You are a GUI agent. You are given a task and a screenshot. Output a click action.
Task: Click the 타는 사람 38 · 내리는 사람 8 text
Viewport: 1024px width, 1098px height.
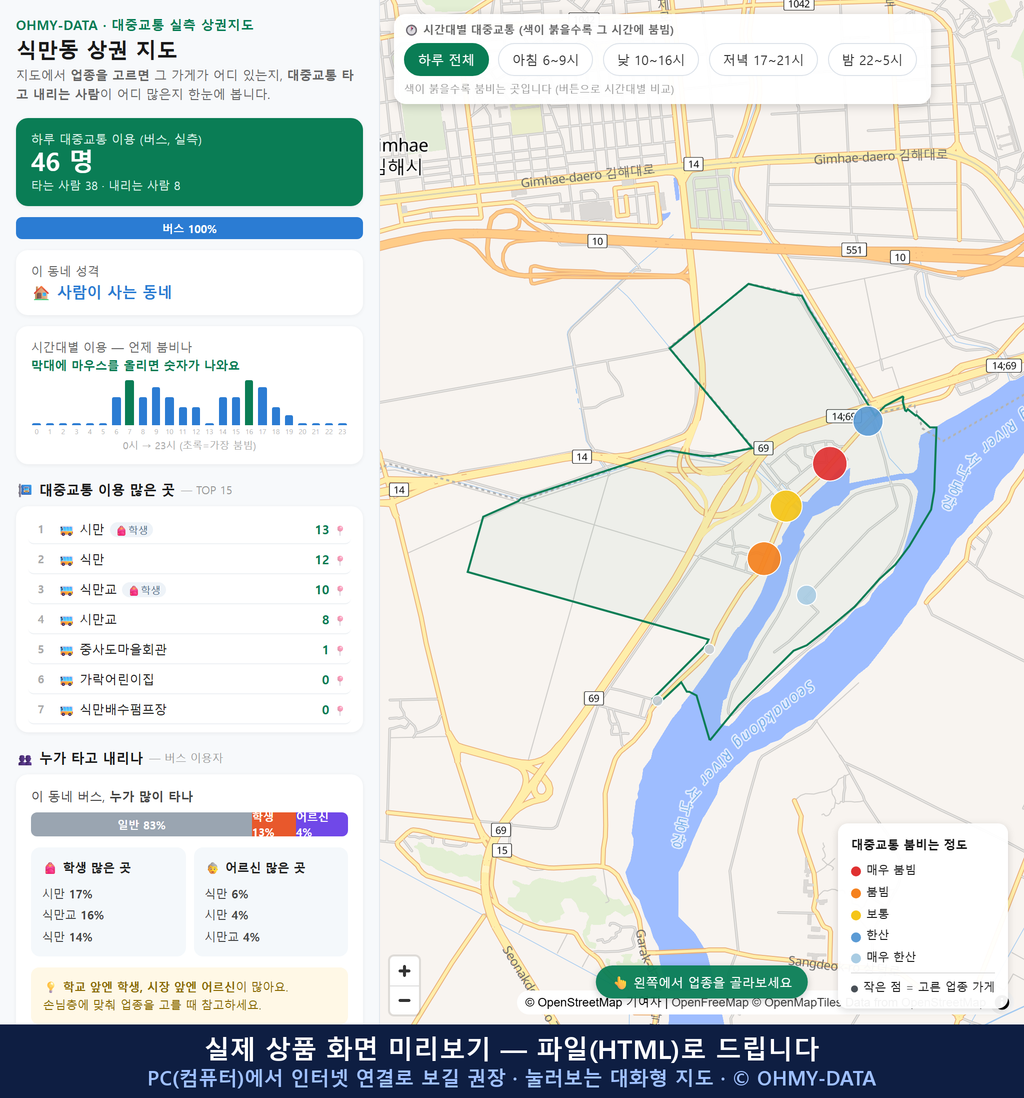(x=106, y=186)
